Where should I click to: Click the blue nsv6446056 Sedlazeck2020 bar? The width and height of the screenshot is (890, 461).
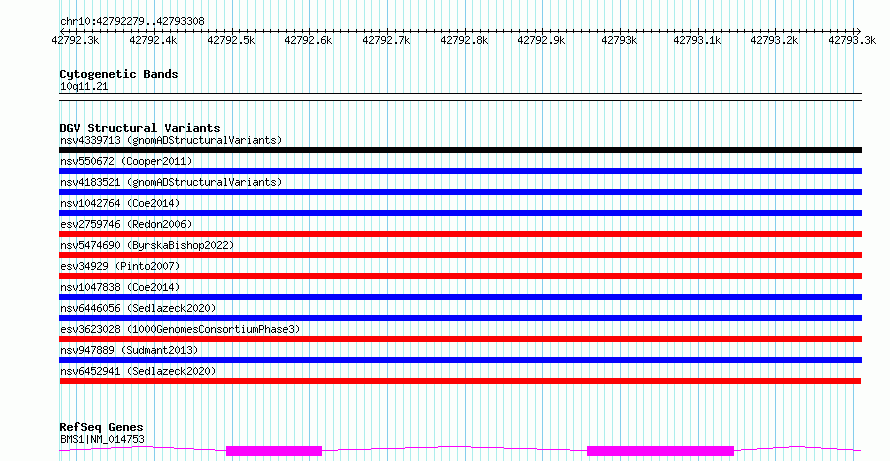click(460, 318)
